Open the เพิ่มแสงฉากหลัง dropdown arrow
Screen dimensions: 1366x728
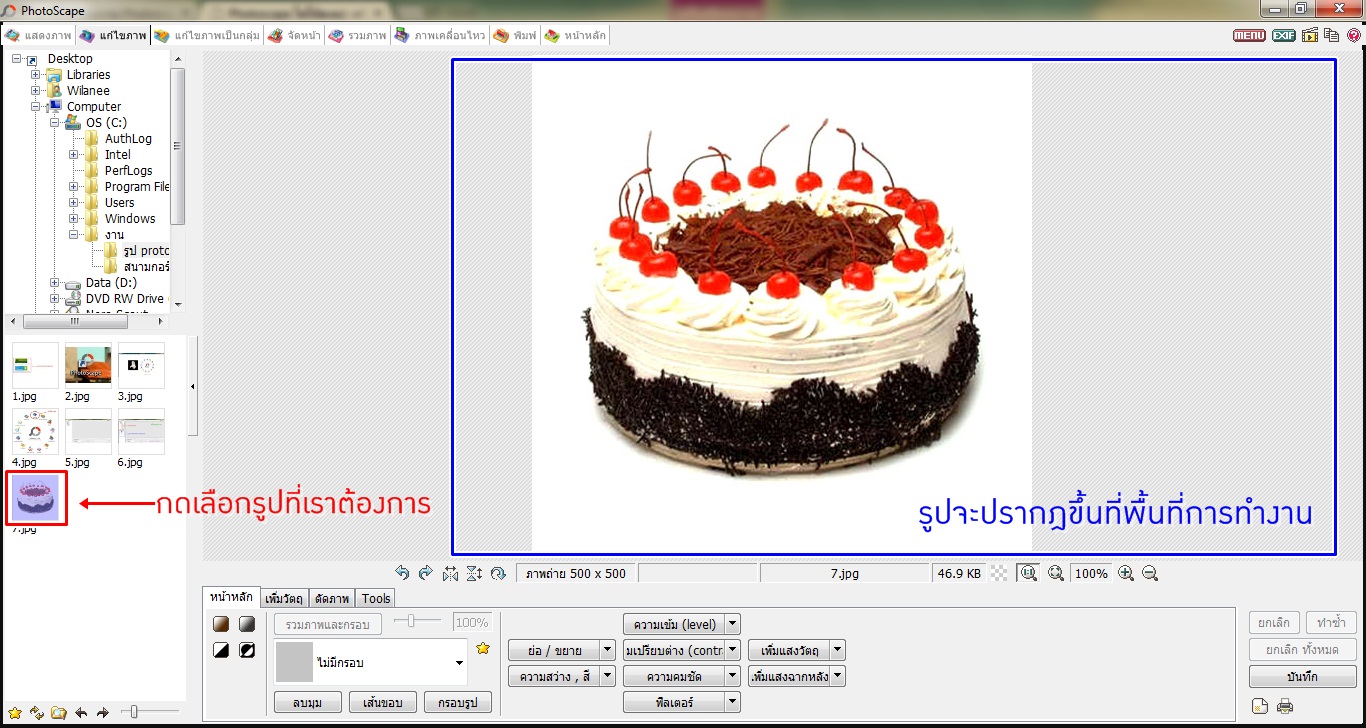(x=838, y=676)
